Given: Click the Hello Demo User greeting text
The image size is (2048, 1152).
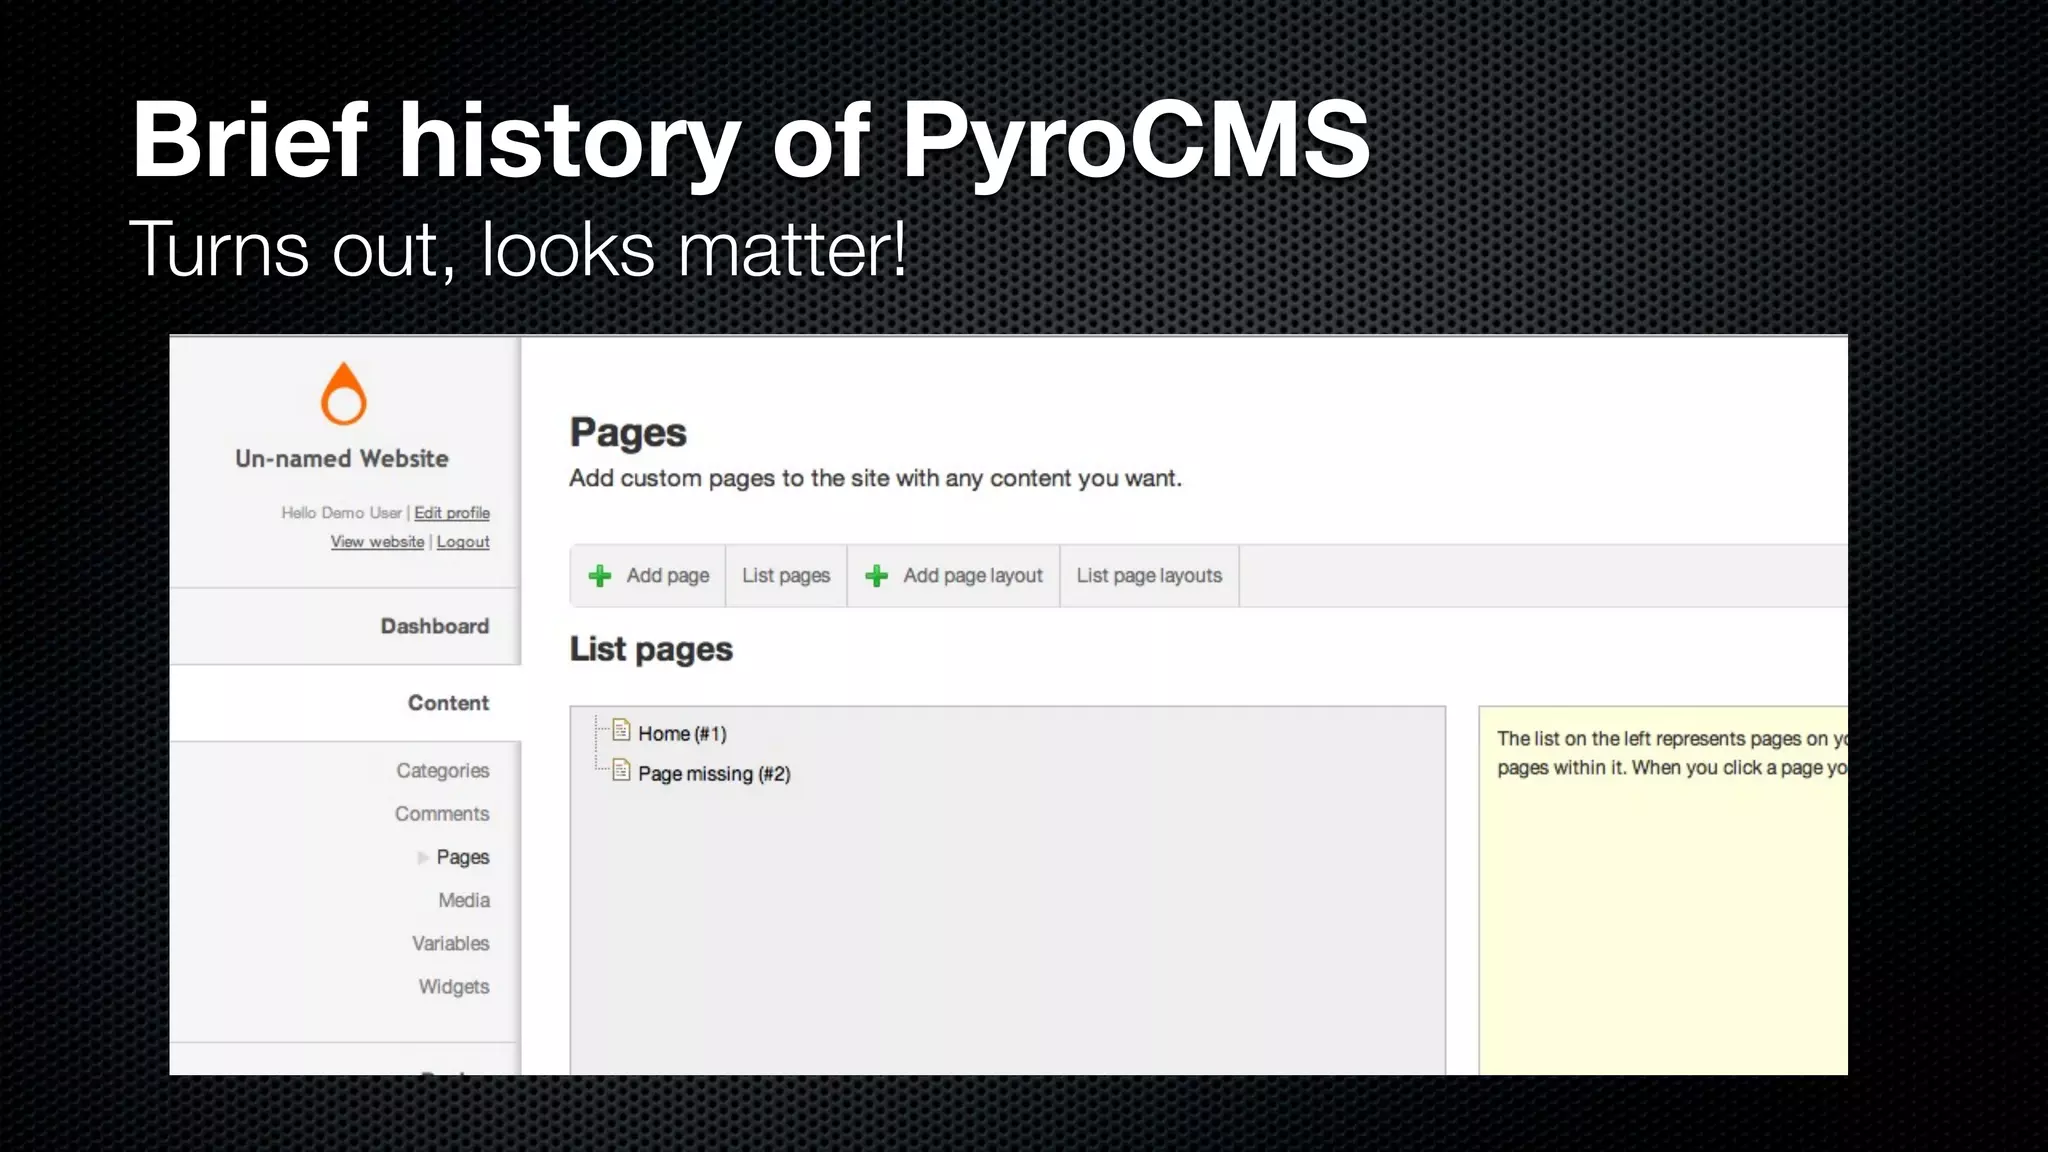Looking at the screenshot, I should point(341,513).
